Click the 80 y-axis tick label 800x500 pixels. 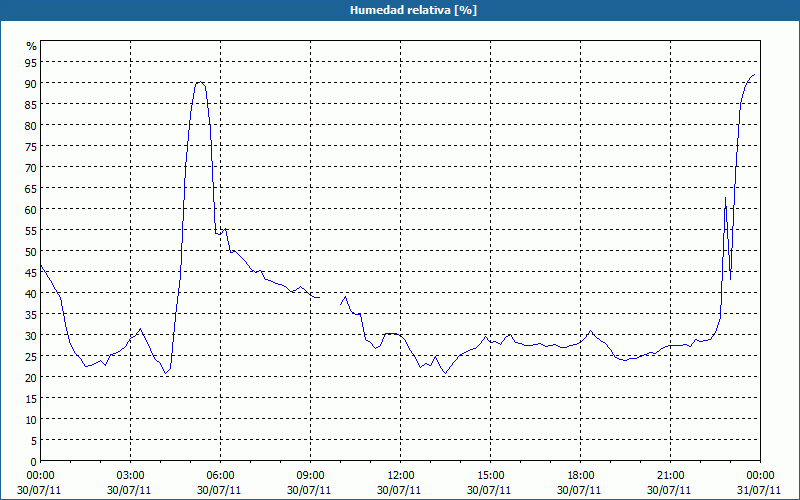coord(31,125)
